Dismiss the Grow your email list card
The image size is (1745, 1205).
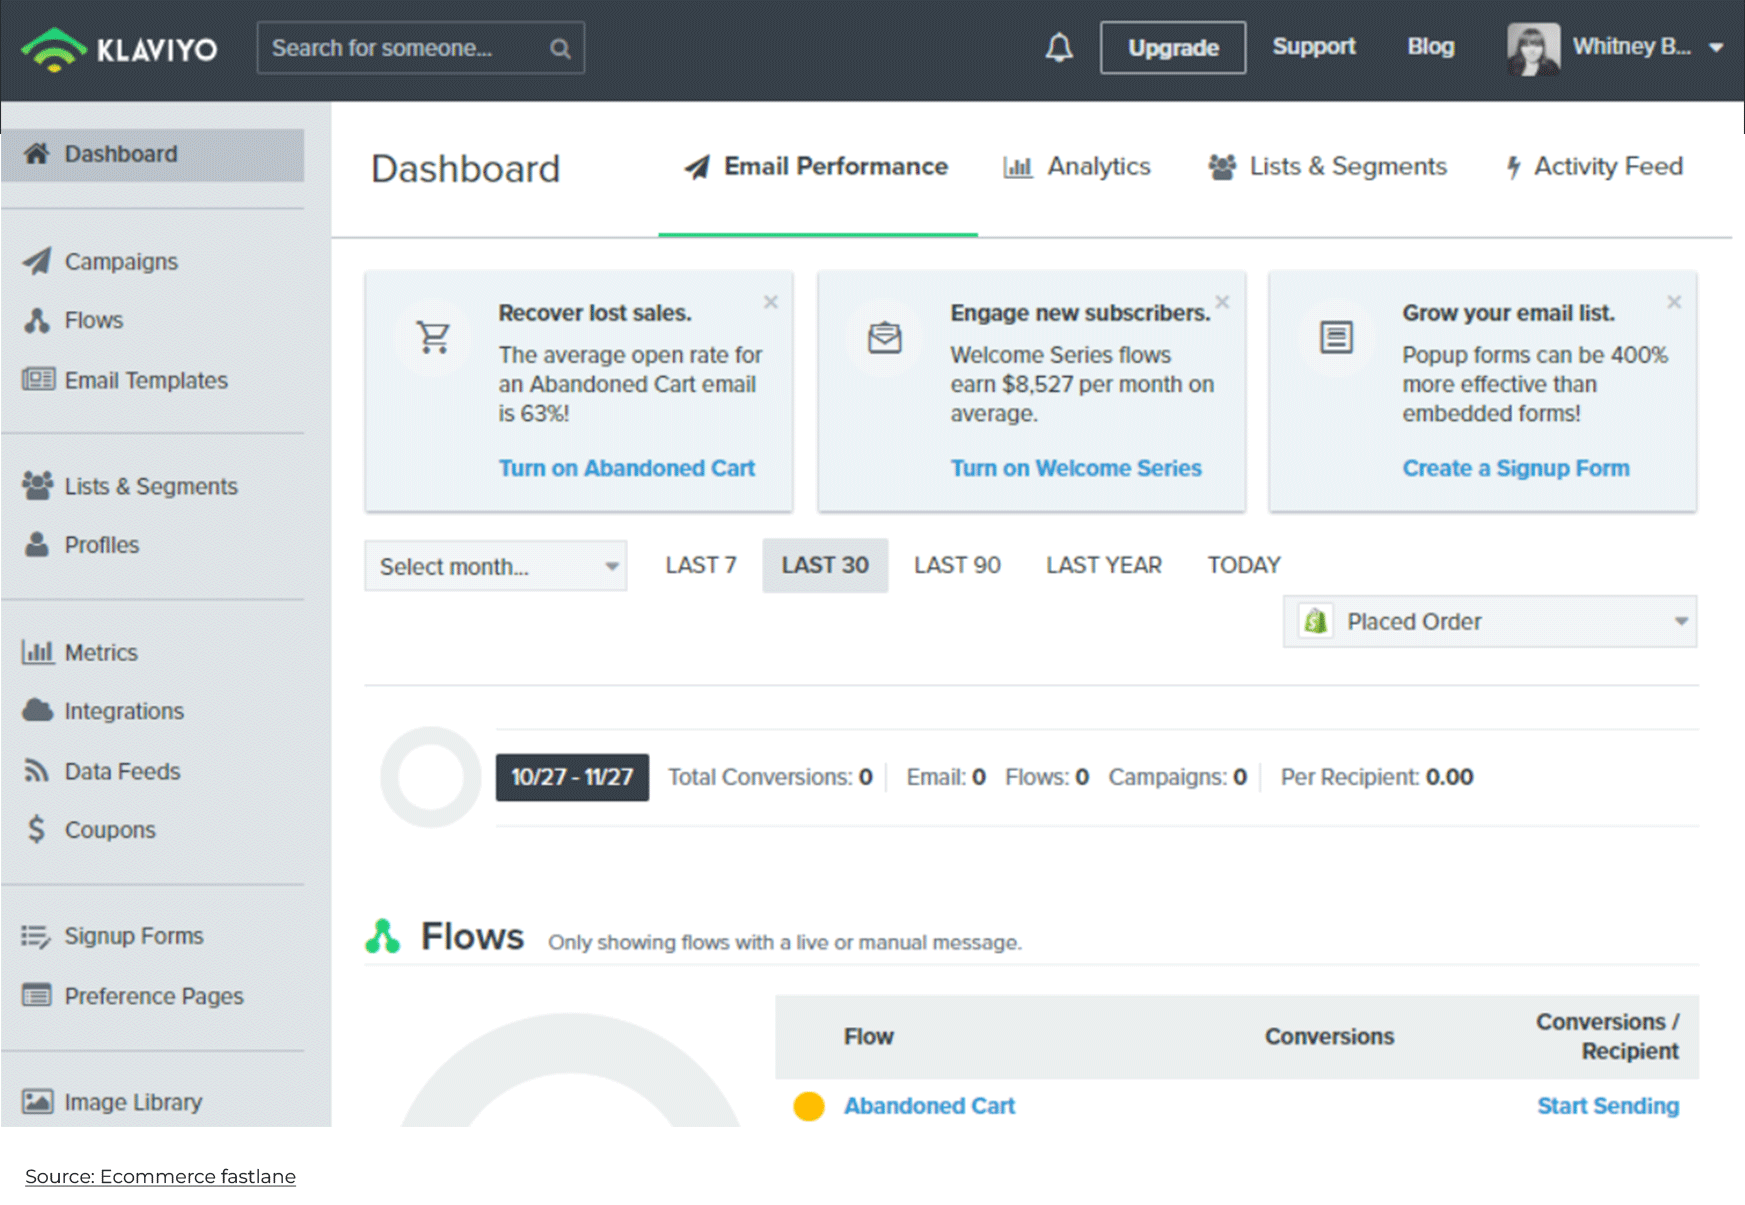pyautogui.click(x=1674, y=302)
